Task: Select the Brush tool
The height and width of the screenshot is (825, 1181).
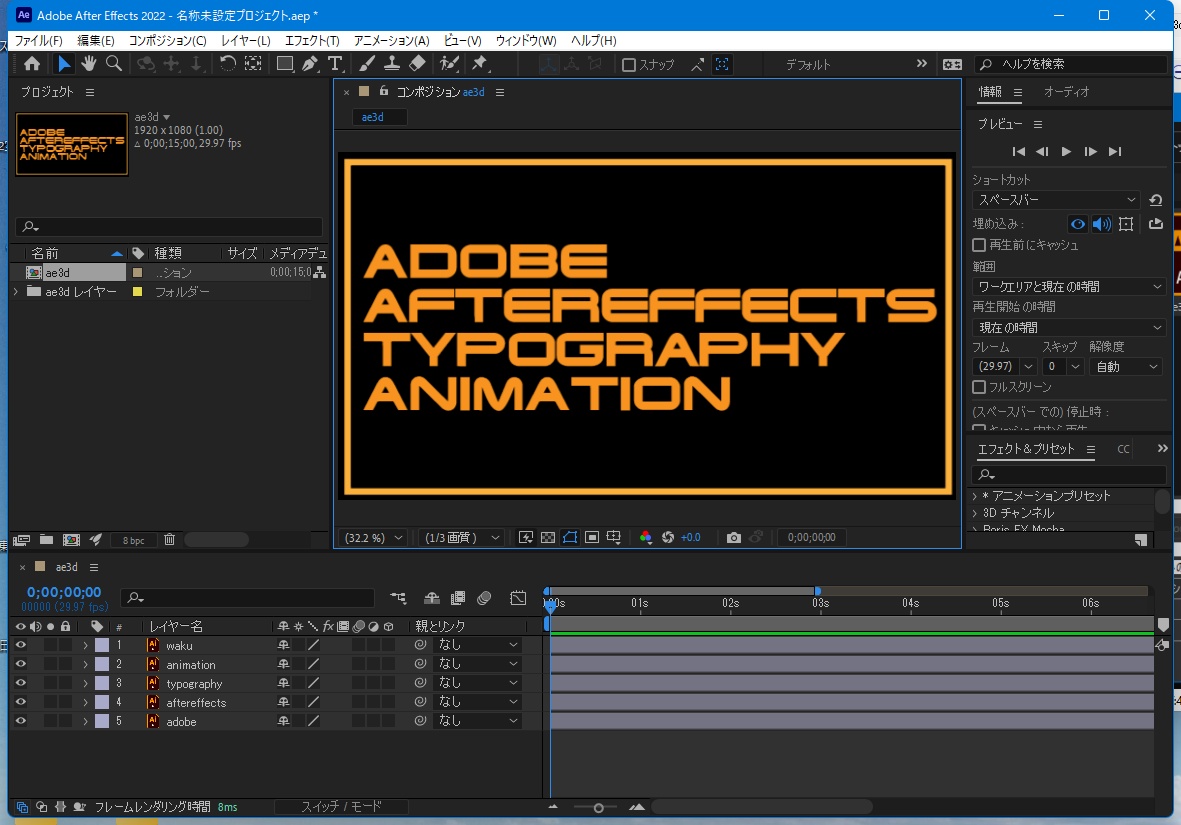Action: click(367, 64)
